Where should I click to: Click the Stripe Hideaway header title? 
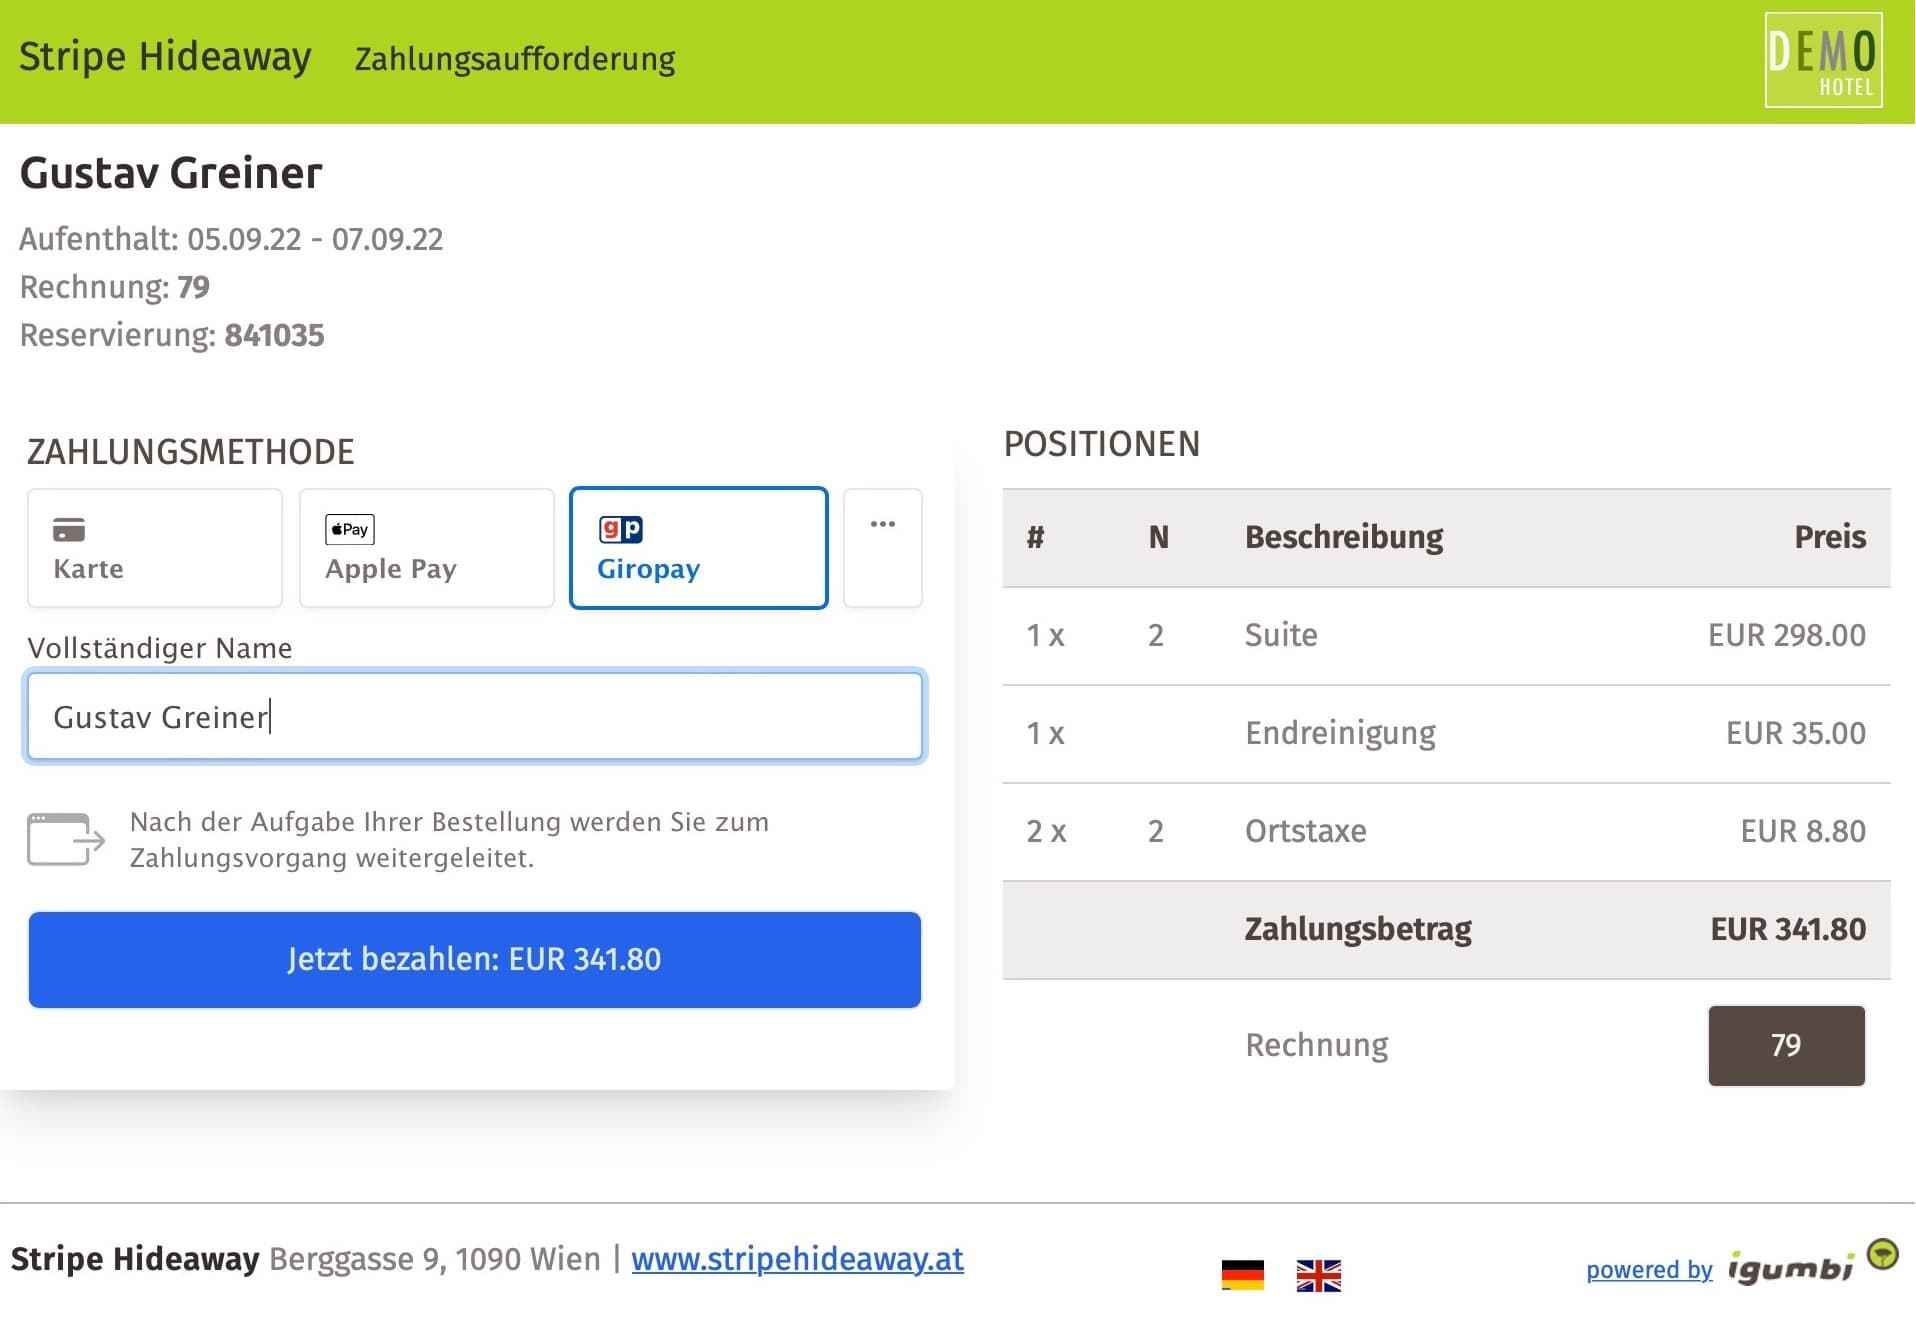(165, 56)
